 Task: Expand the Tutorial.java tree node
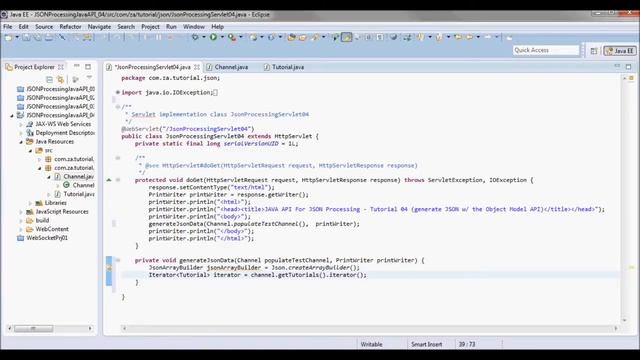click(49, 194)
